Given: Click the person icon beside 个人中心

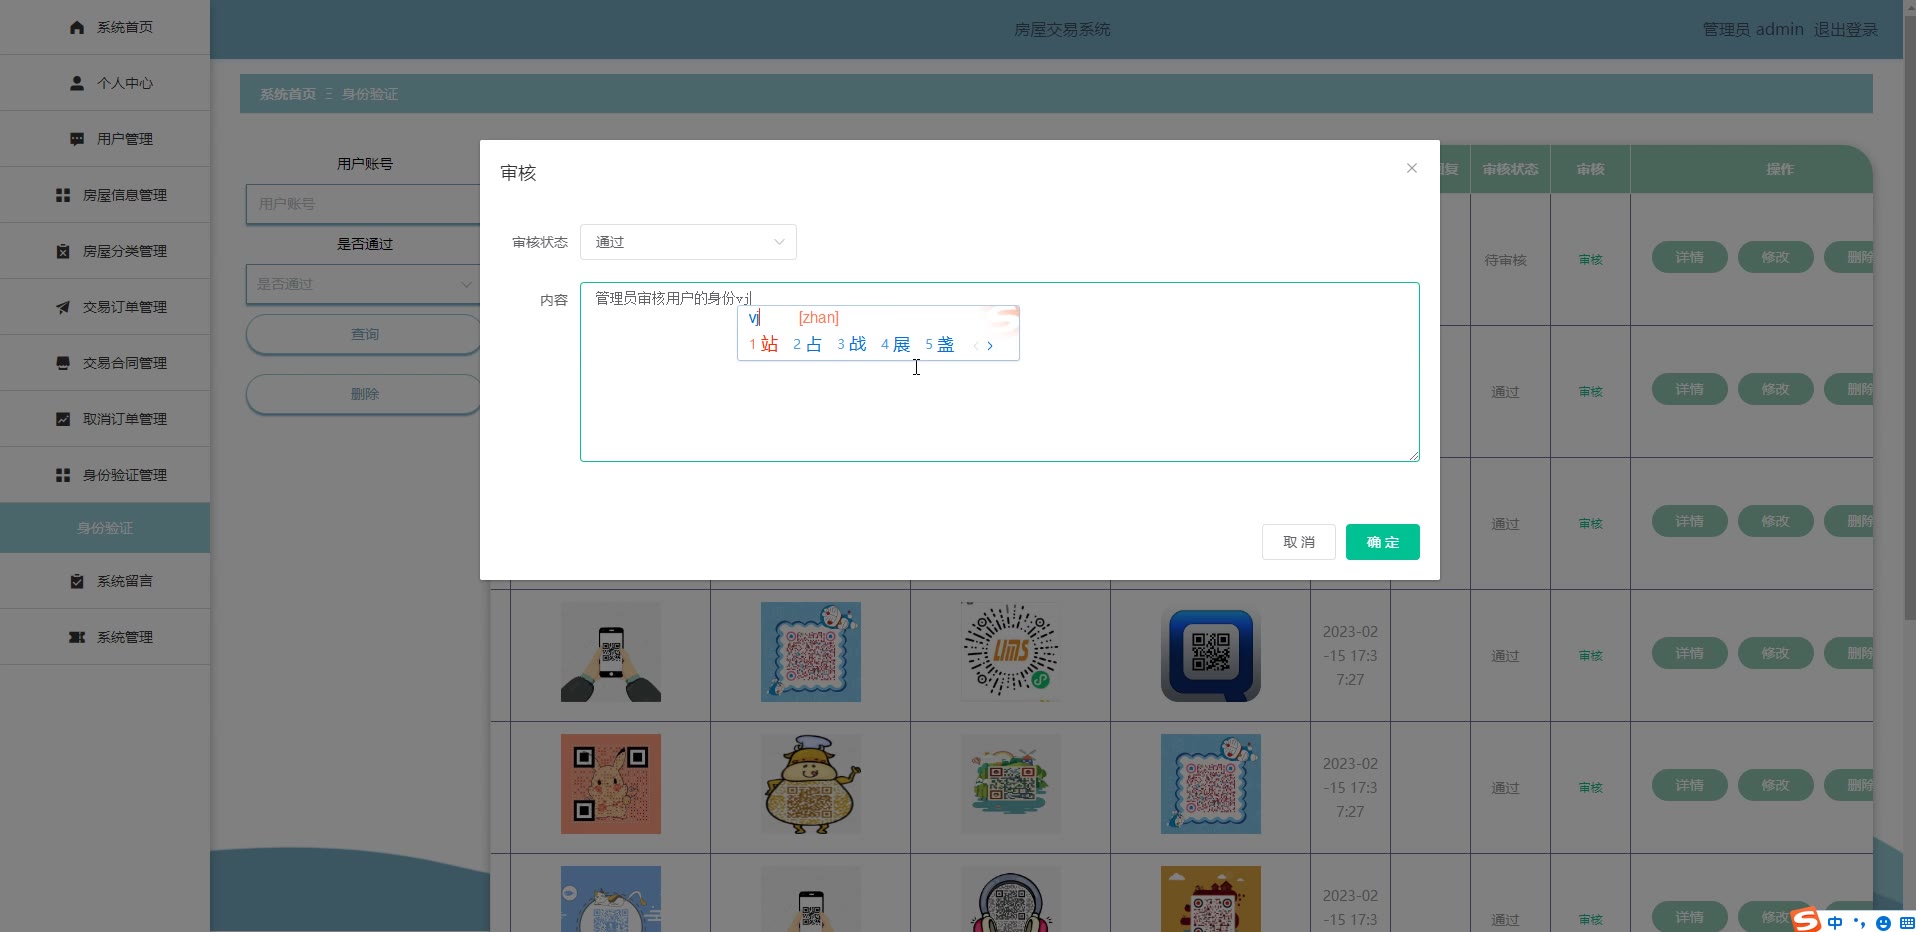Looking at the screenshot, I should pyautogui.click(x=77, y=83).
